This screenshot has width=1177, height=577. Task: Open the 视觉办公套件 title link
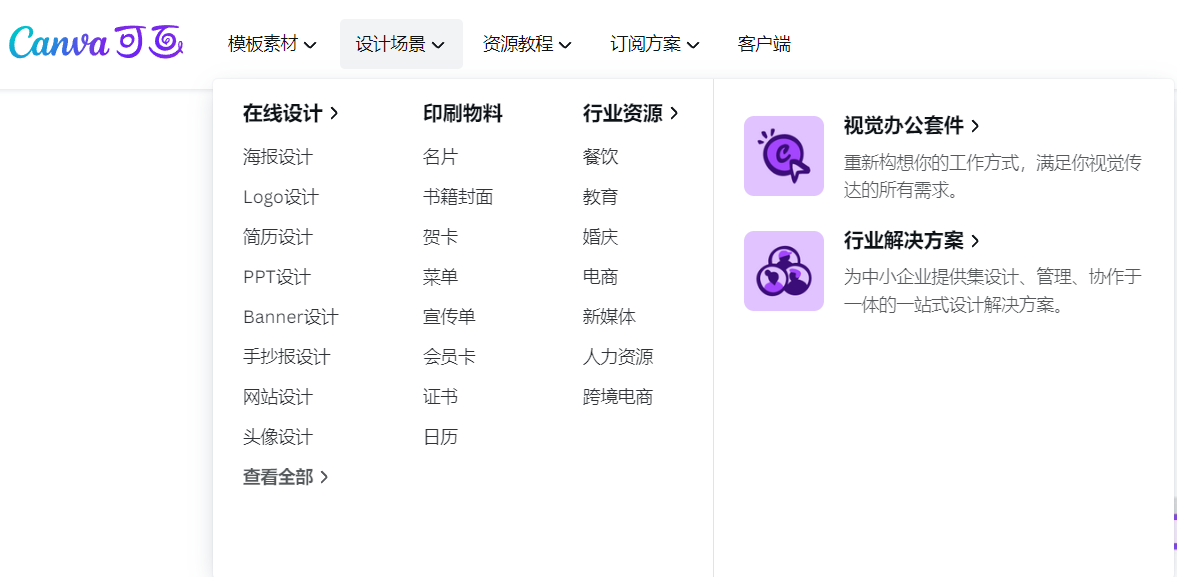[911, 126]
